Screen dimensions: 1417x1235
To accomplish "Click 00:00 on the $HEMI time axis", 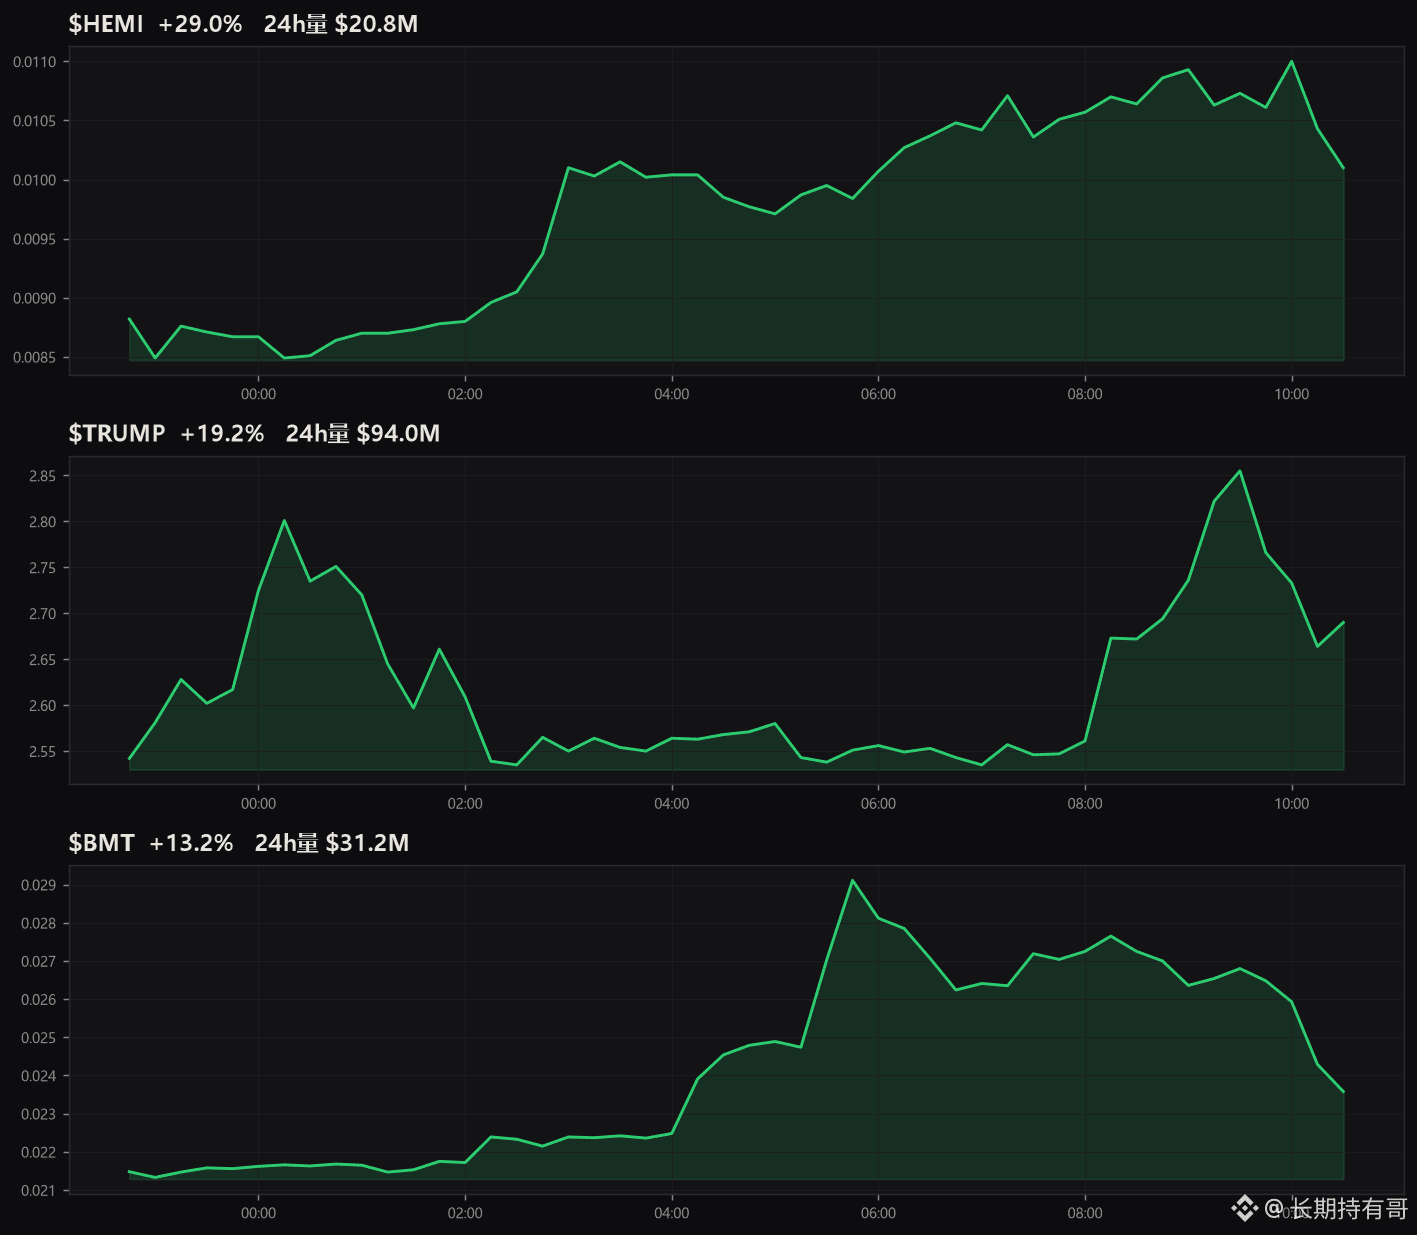I will coord(258,394).
